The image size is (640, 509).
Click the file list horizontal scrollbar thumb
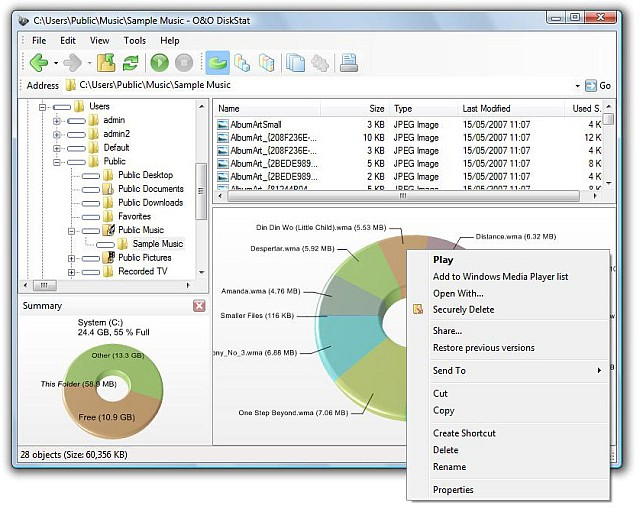[403, 196]
